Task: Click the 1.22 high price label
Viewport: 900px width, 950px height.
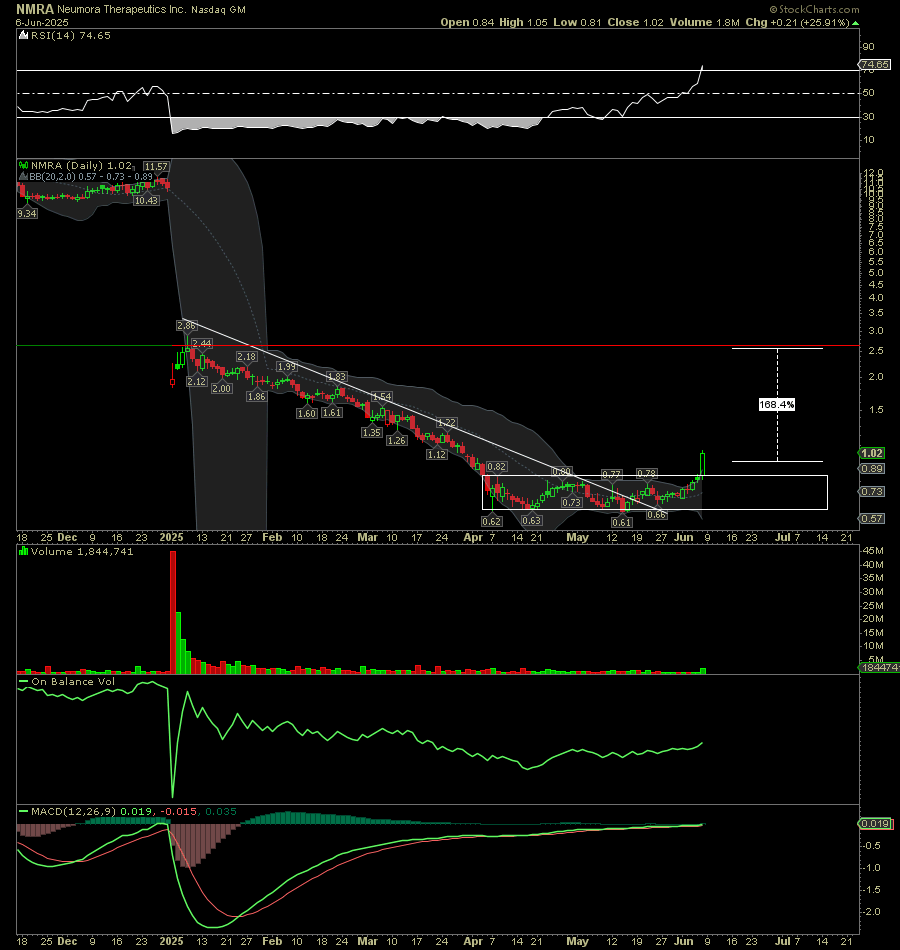Action: click(x=447, y=423)
